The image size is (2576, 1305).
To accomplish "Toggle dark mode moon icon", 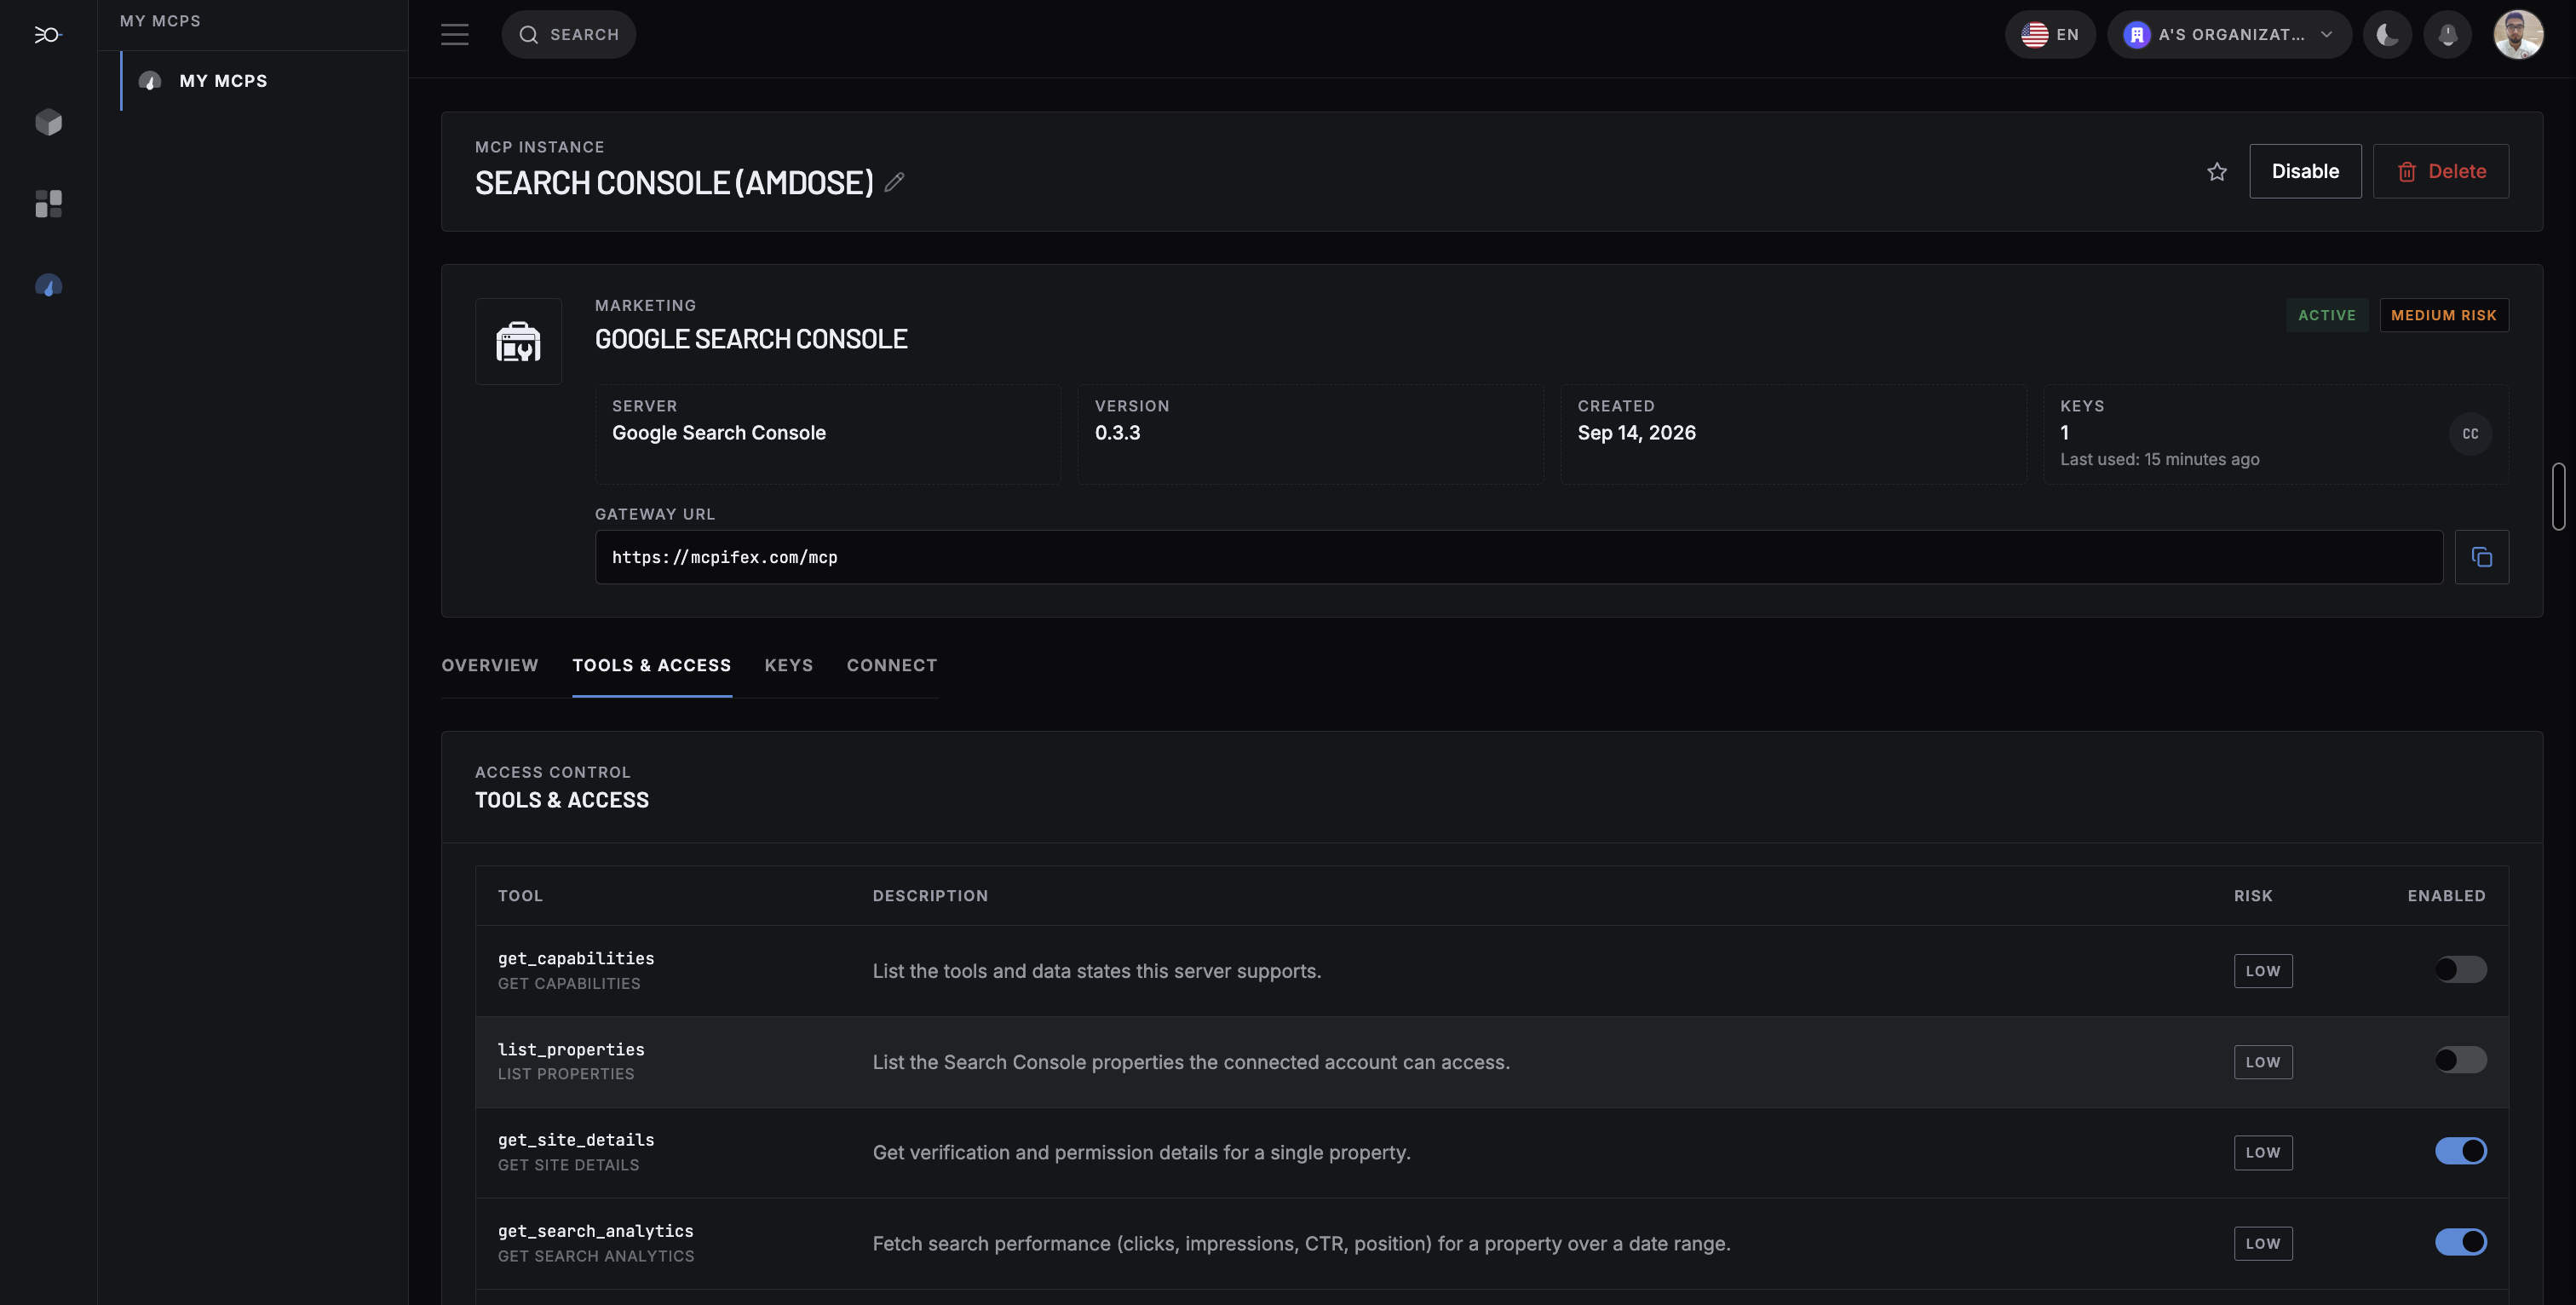I will [x=2387, y=35].
